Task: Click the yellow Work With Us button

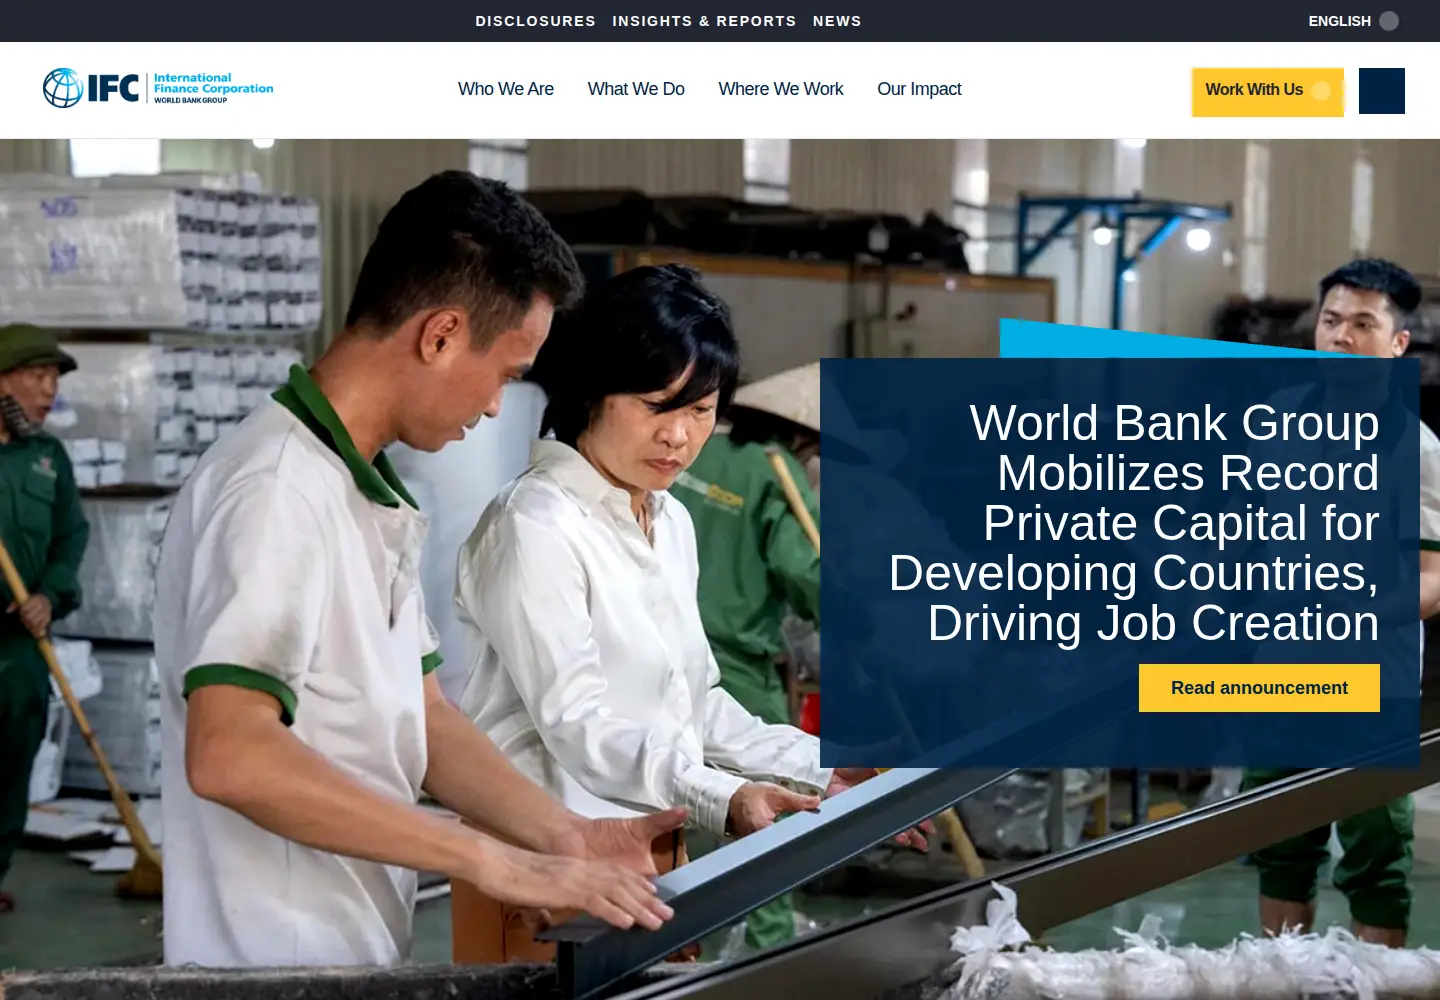Action: [x=1267, y=91]
